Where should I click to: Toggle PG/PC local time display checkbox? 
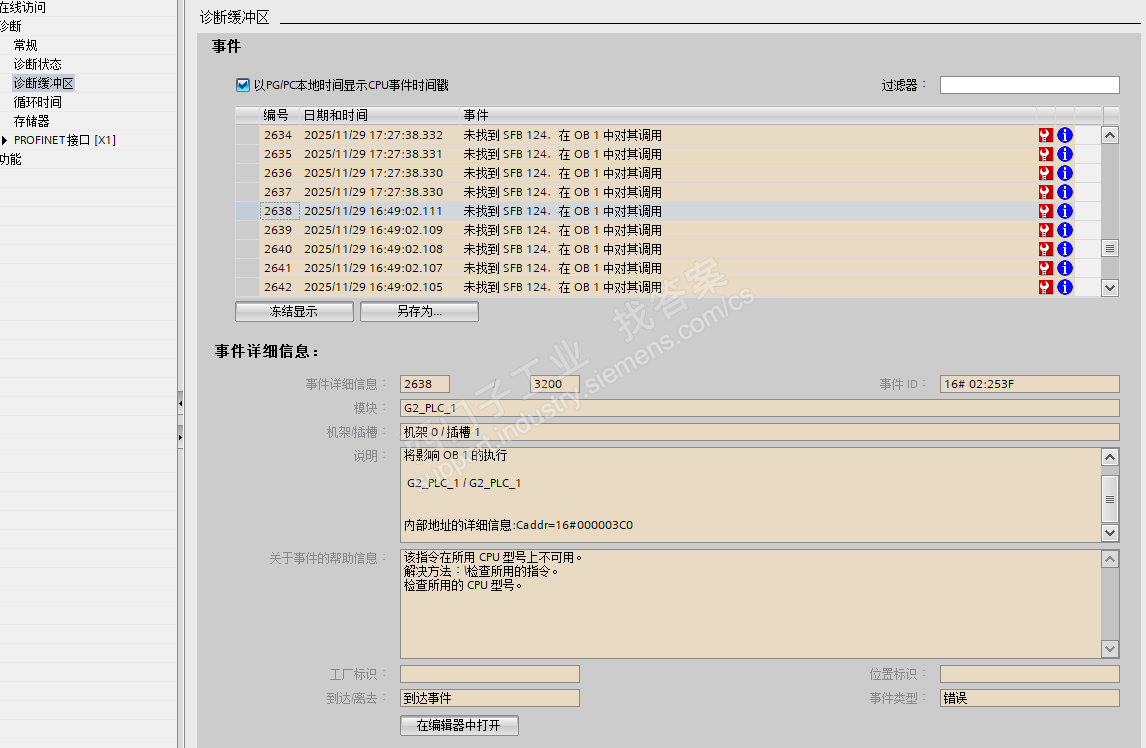[243, 85]
